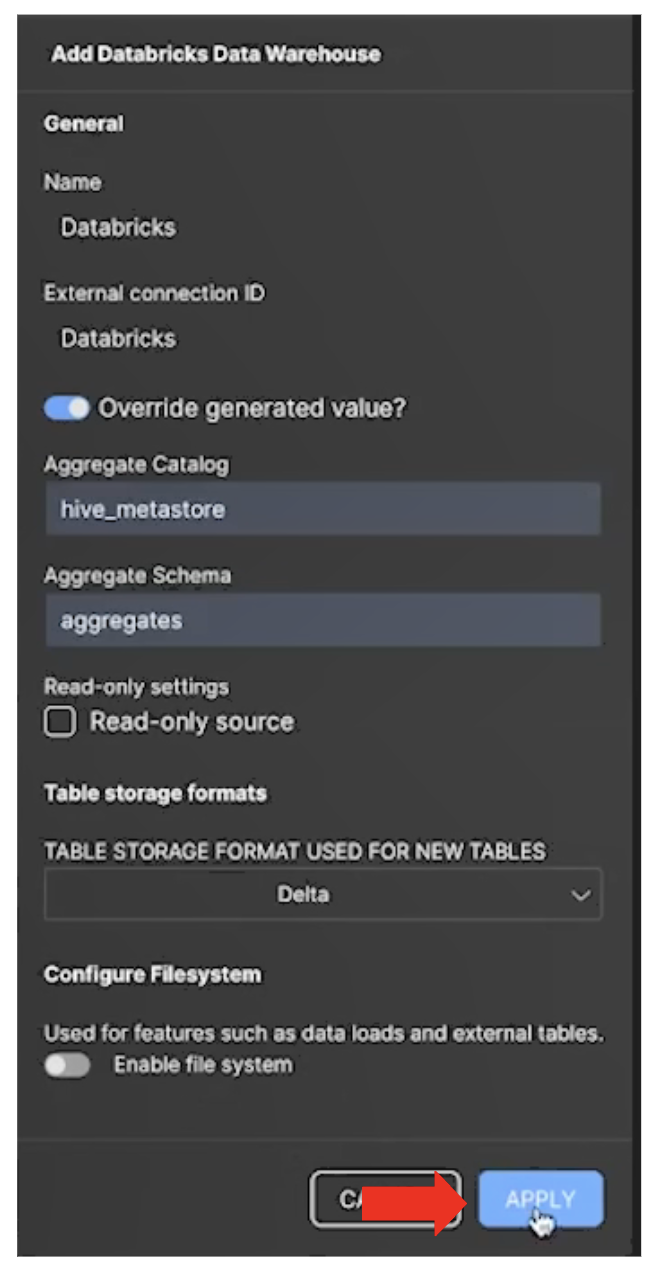Click the Table storage formats heading
Viewport: 654px width, 1270px height.
pyautogui.click(x=155, y=794)
